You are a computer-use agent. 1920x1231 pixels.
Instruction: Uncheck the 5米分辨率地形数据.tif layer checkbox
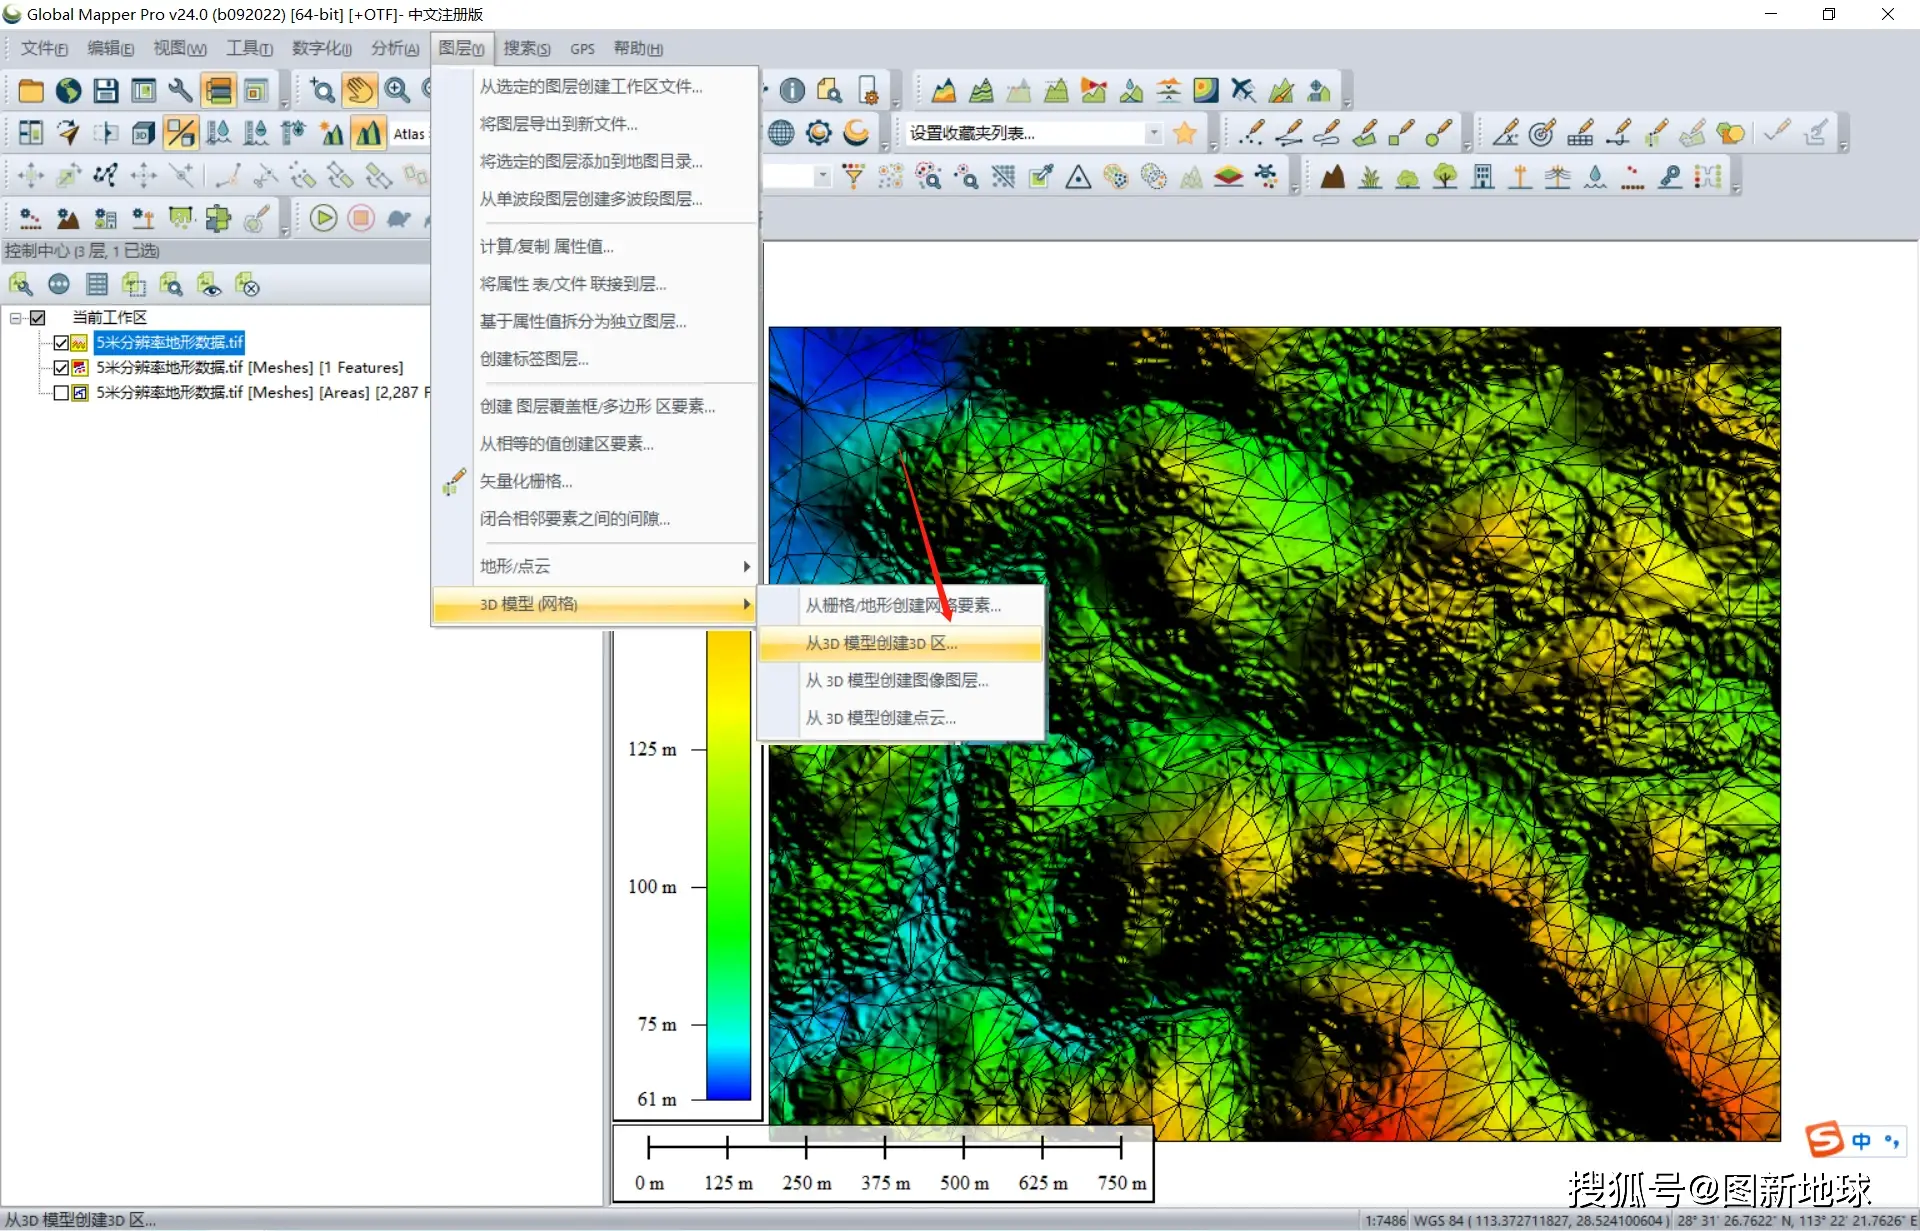coord(61,343)
